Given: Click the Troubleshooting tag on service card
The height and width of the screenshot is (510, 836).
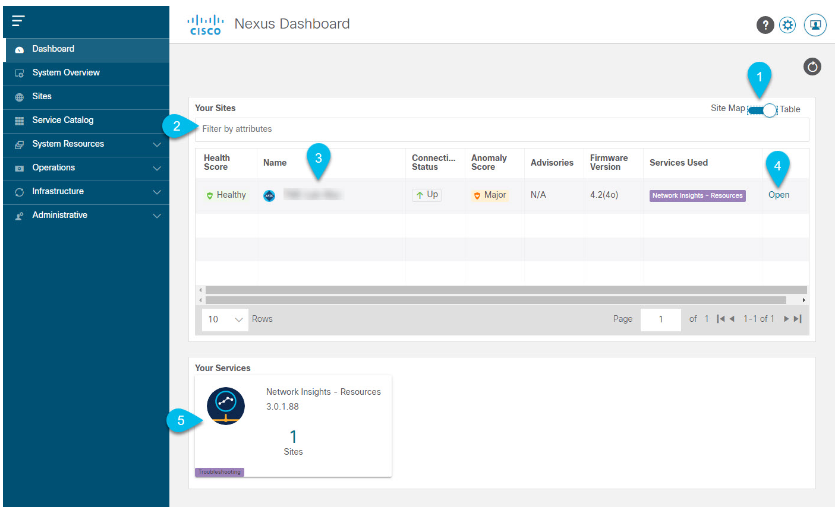Looking at the screenshot, I should [220, 472].
